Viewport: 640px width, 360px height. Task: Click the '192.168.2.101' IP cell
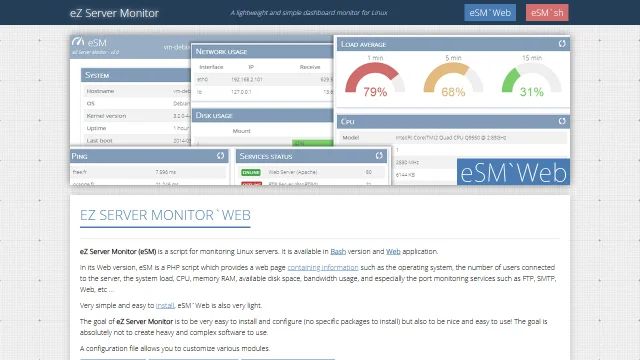click(x=247, y=80)
